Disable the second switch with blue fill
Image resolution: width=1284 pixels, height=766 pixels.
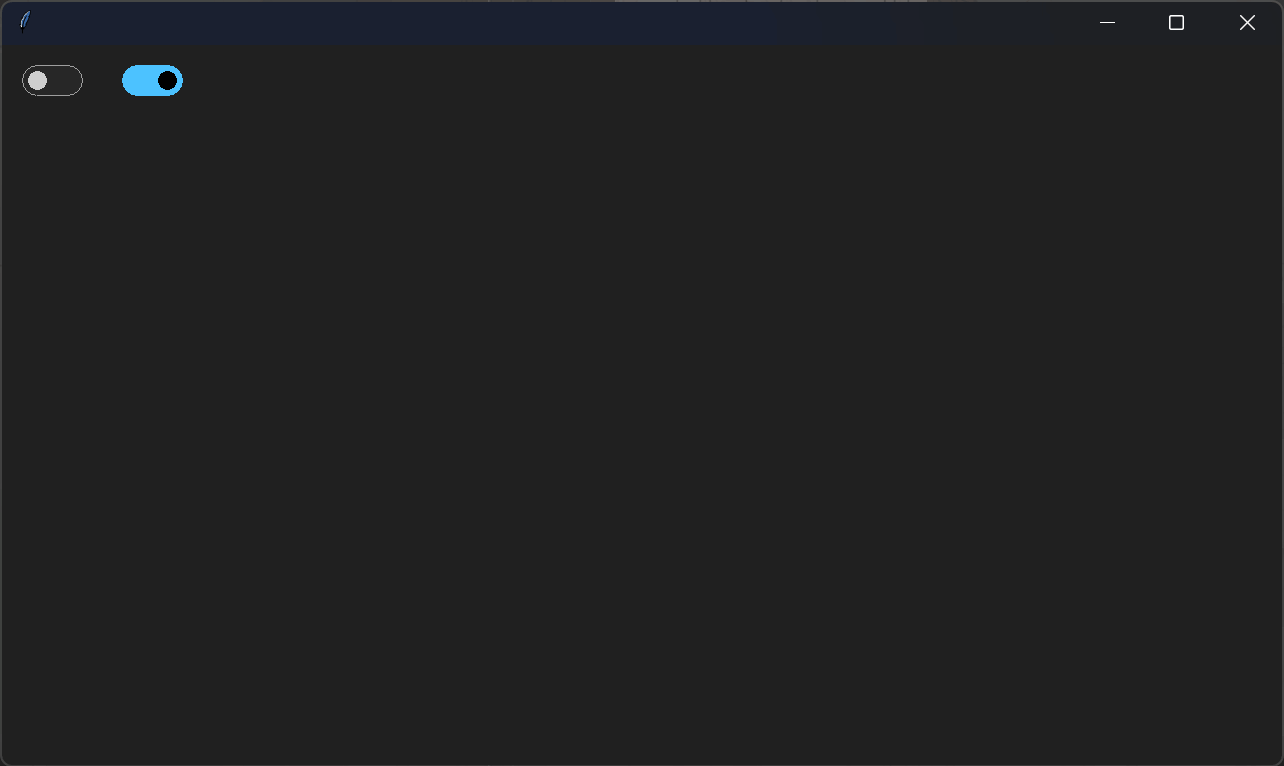152,81
